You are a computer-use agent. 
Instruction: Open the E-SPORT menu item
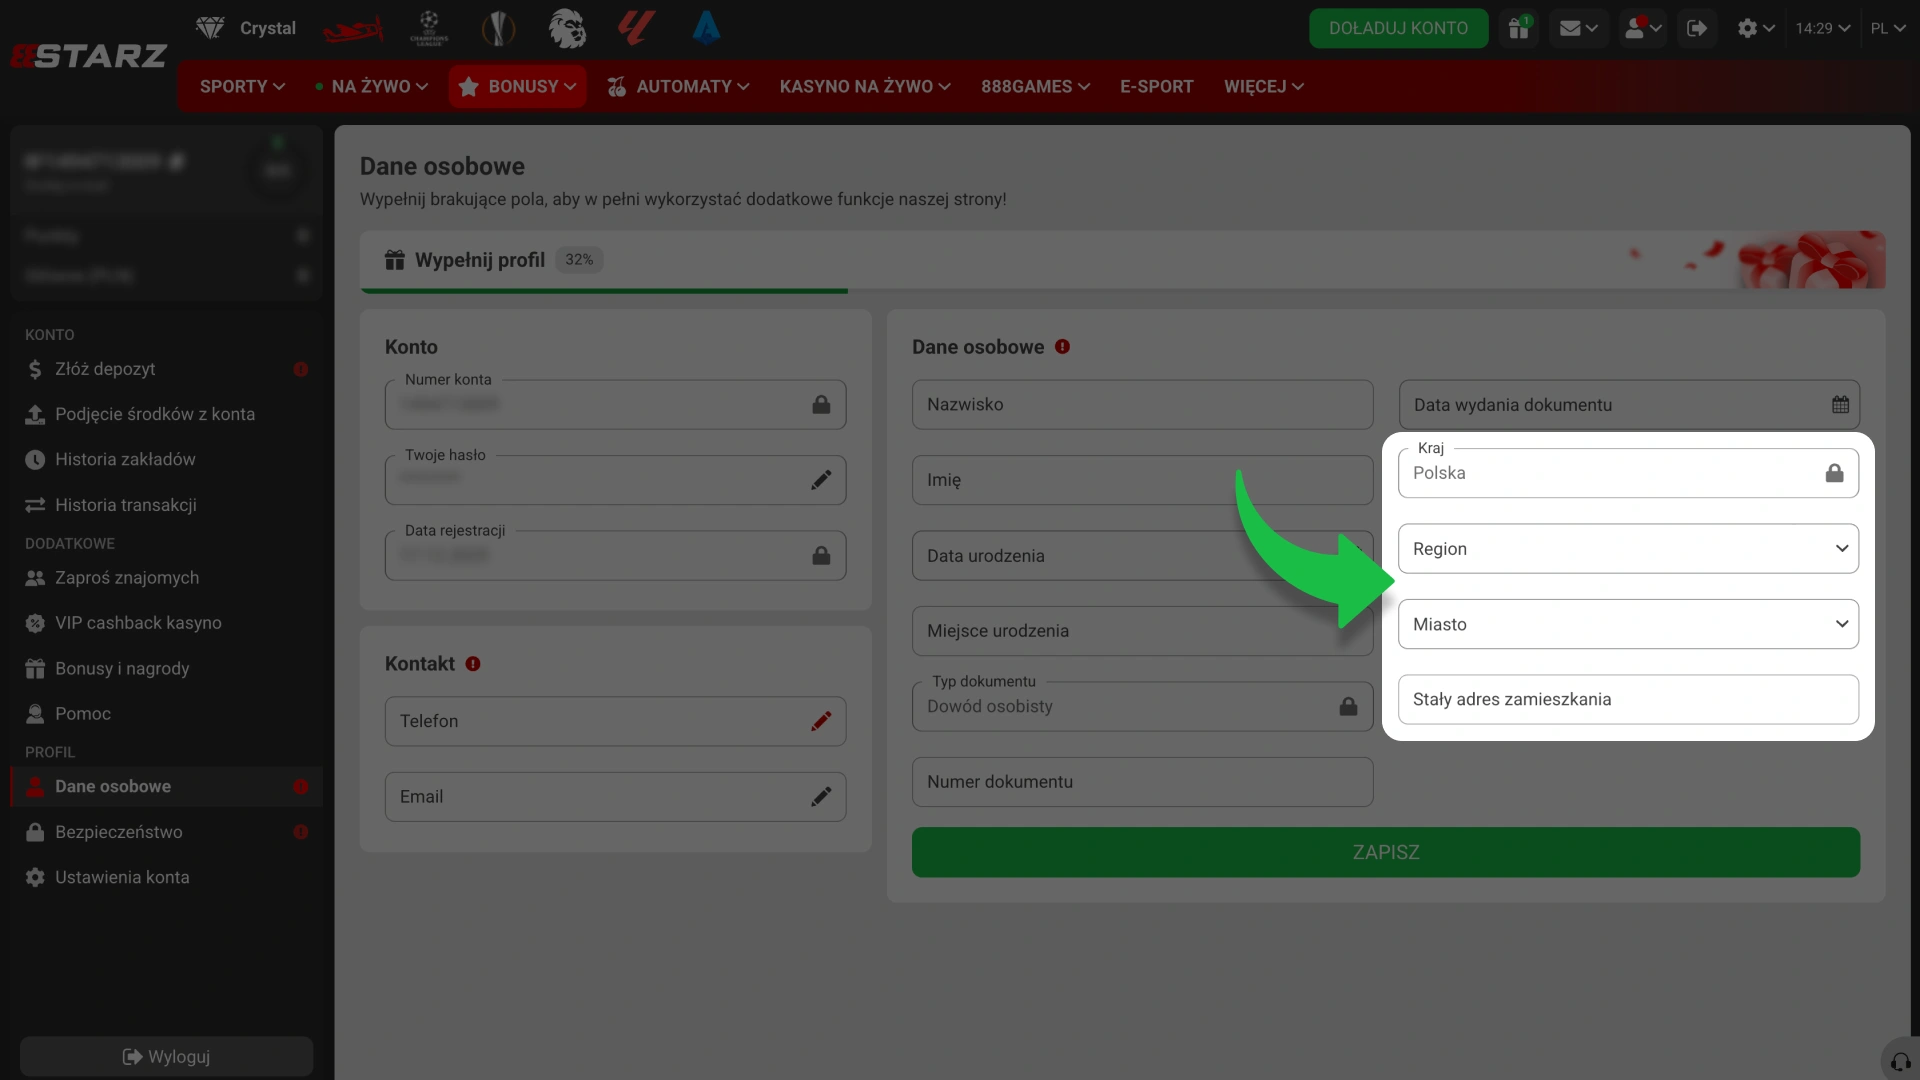tap(1156, 87)
